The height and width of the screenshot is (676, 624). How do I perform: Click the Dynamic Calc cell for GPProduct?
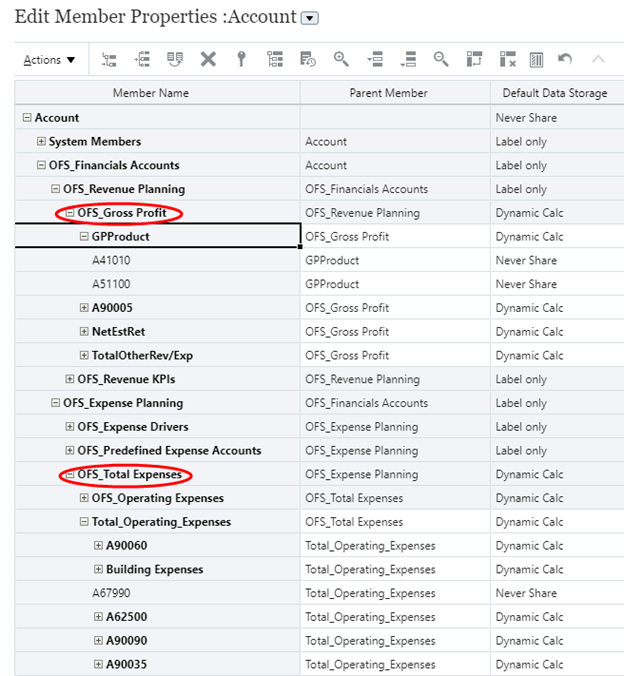[x=529, y=237]
